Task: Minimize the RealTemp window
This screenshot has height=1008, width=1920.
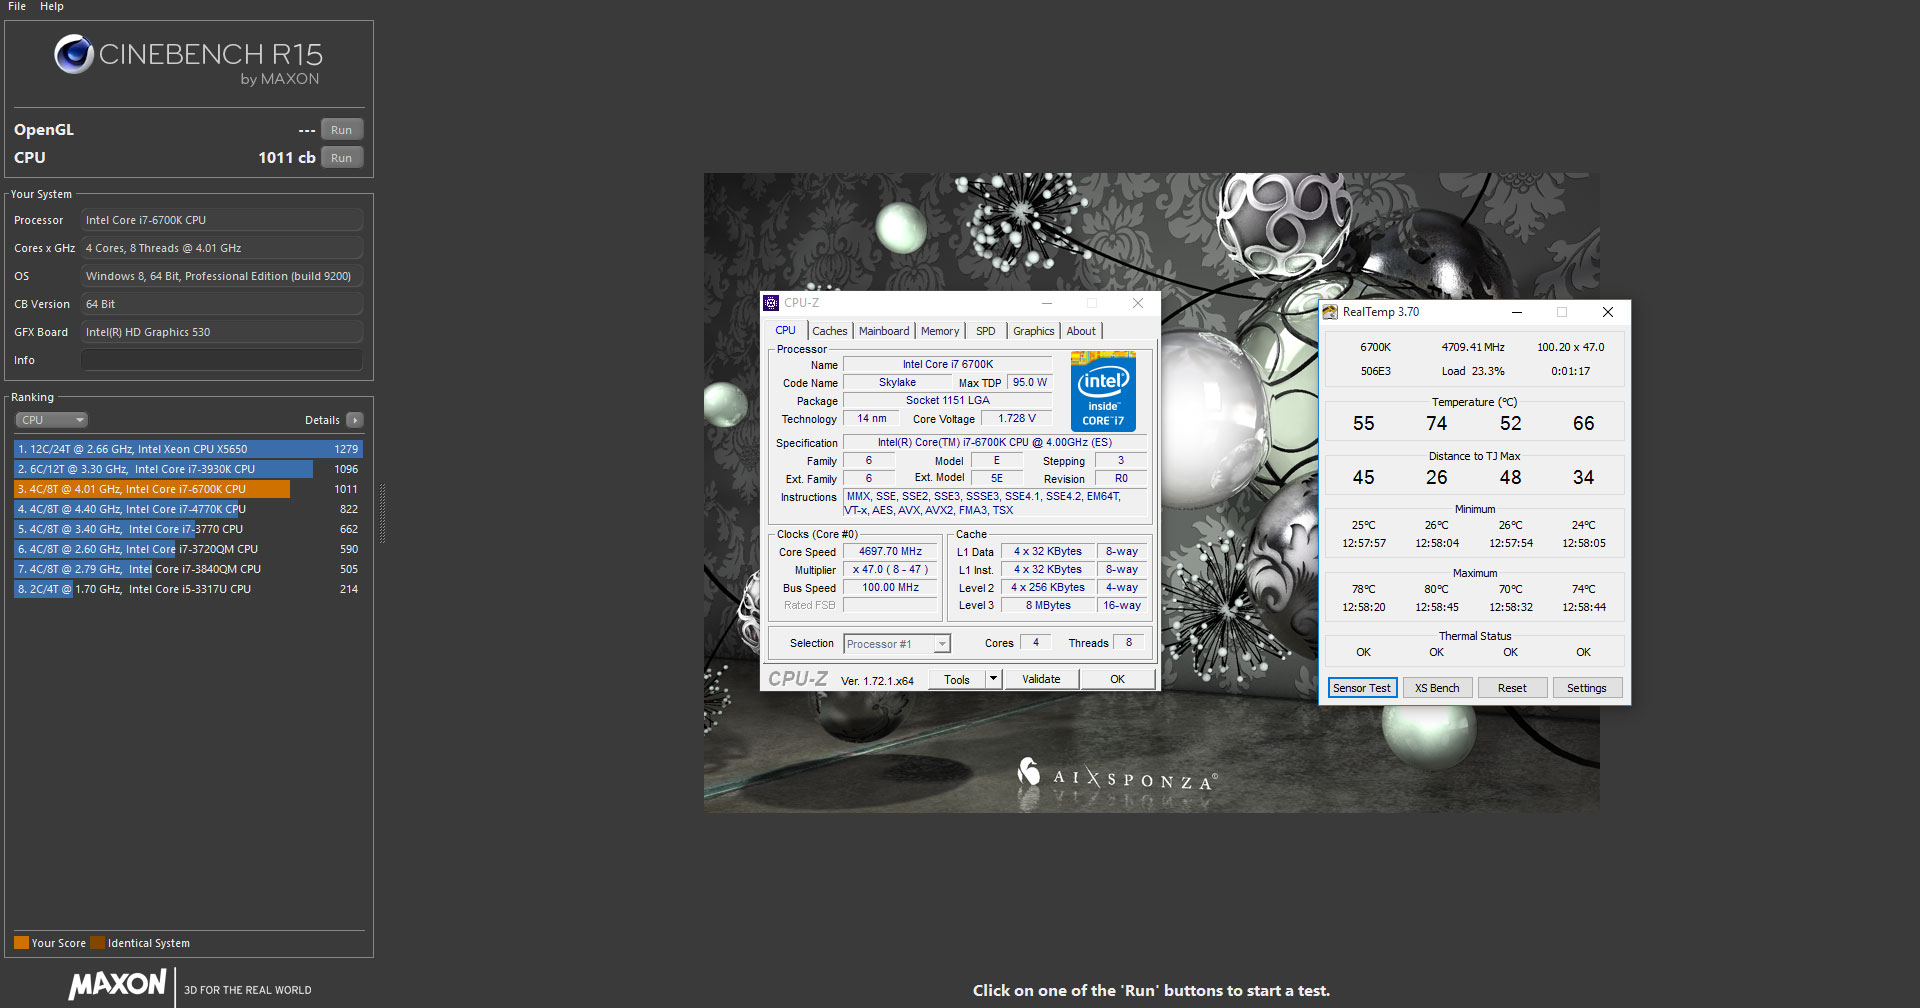Action: [x=1517, y=312]
